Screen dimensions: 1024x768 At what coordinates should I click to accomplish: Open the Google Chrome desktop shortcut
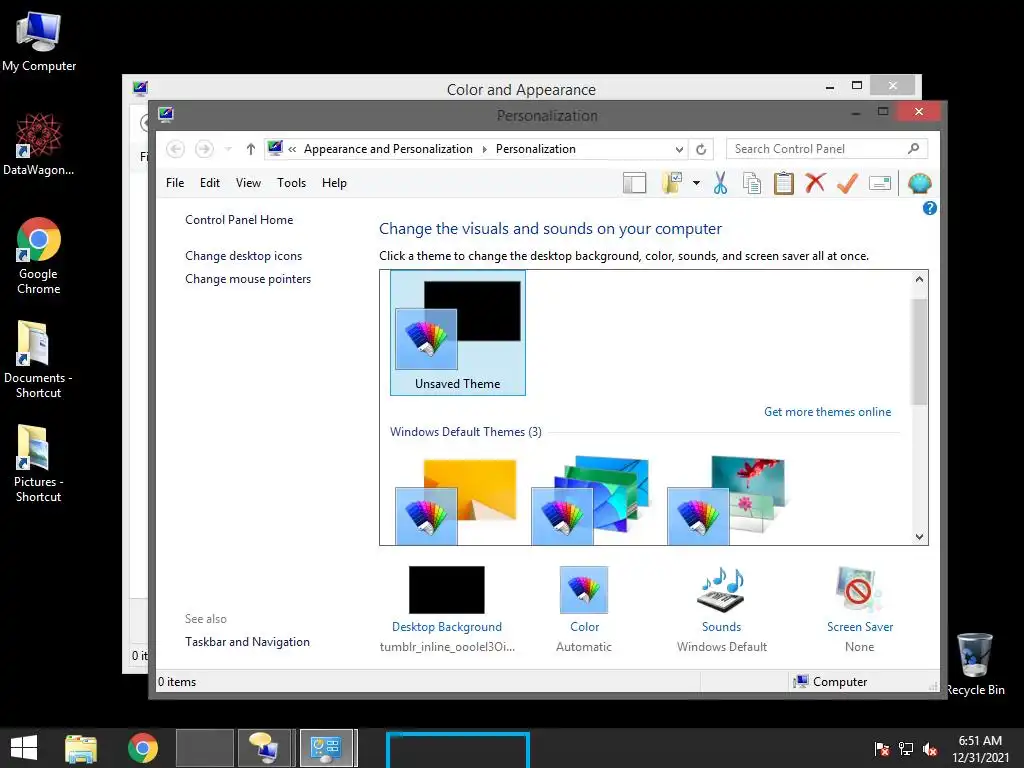39,255
